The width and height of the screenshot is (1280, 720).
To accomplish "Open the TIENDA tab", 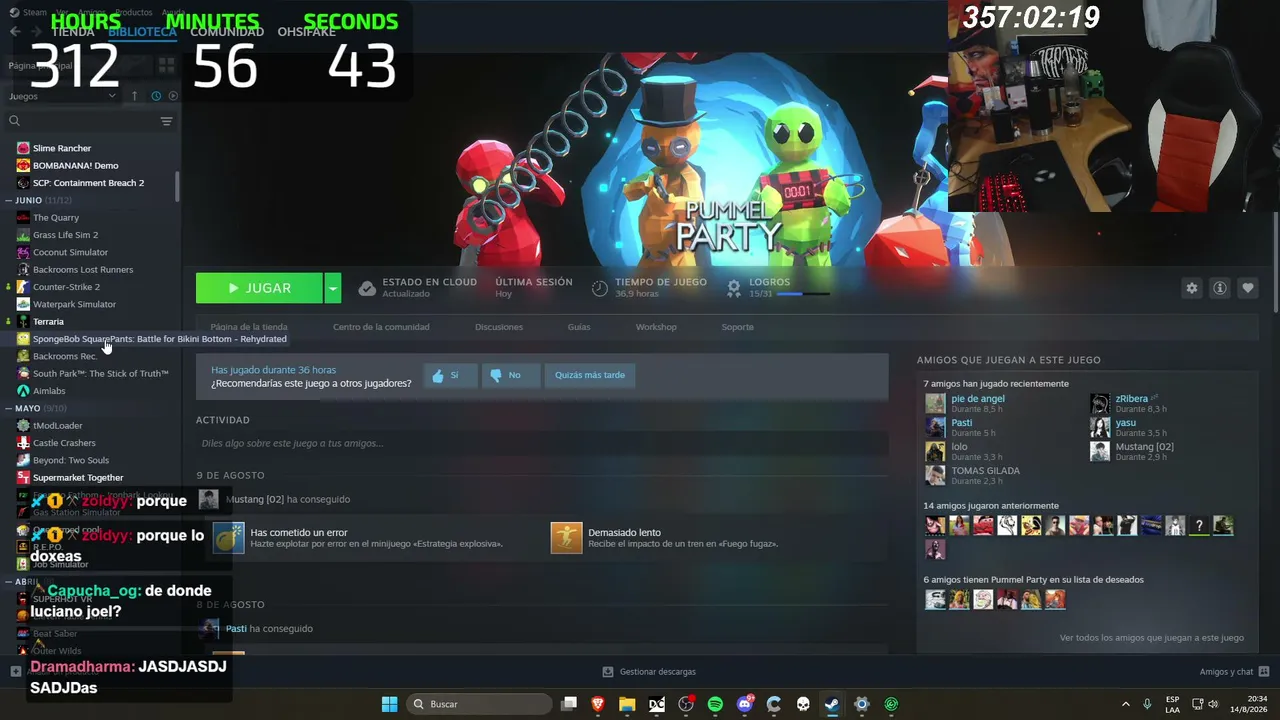I will 72,32.
